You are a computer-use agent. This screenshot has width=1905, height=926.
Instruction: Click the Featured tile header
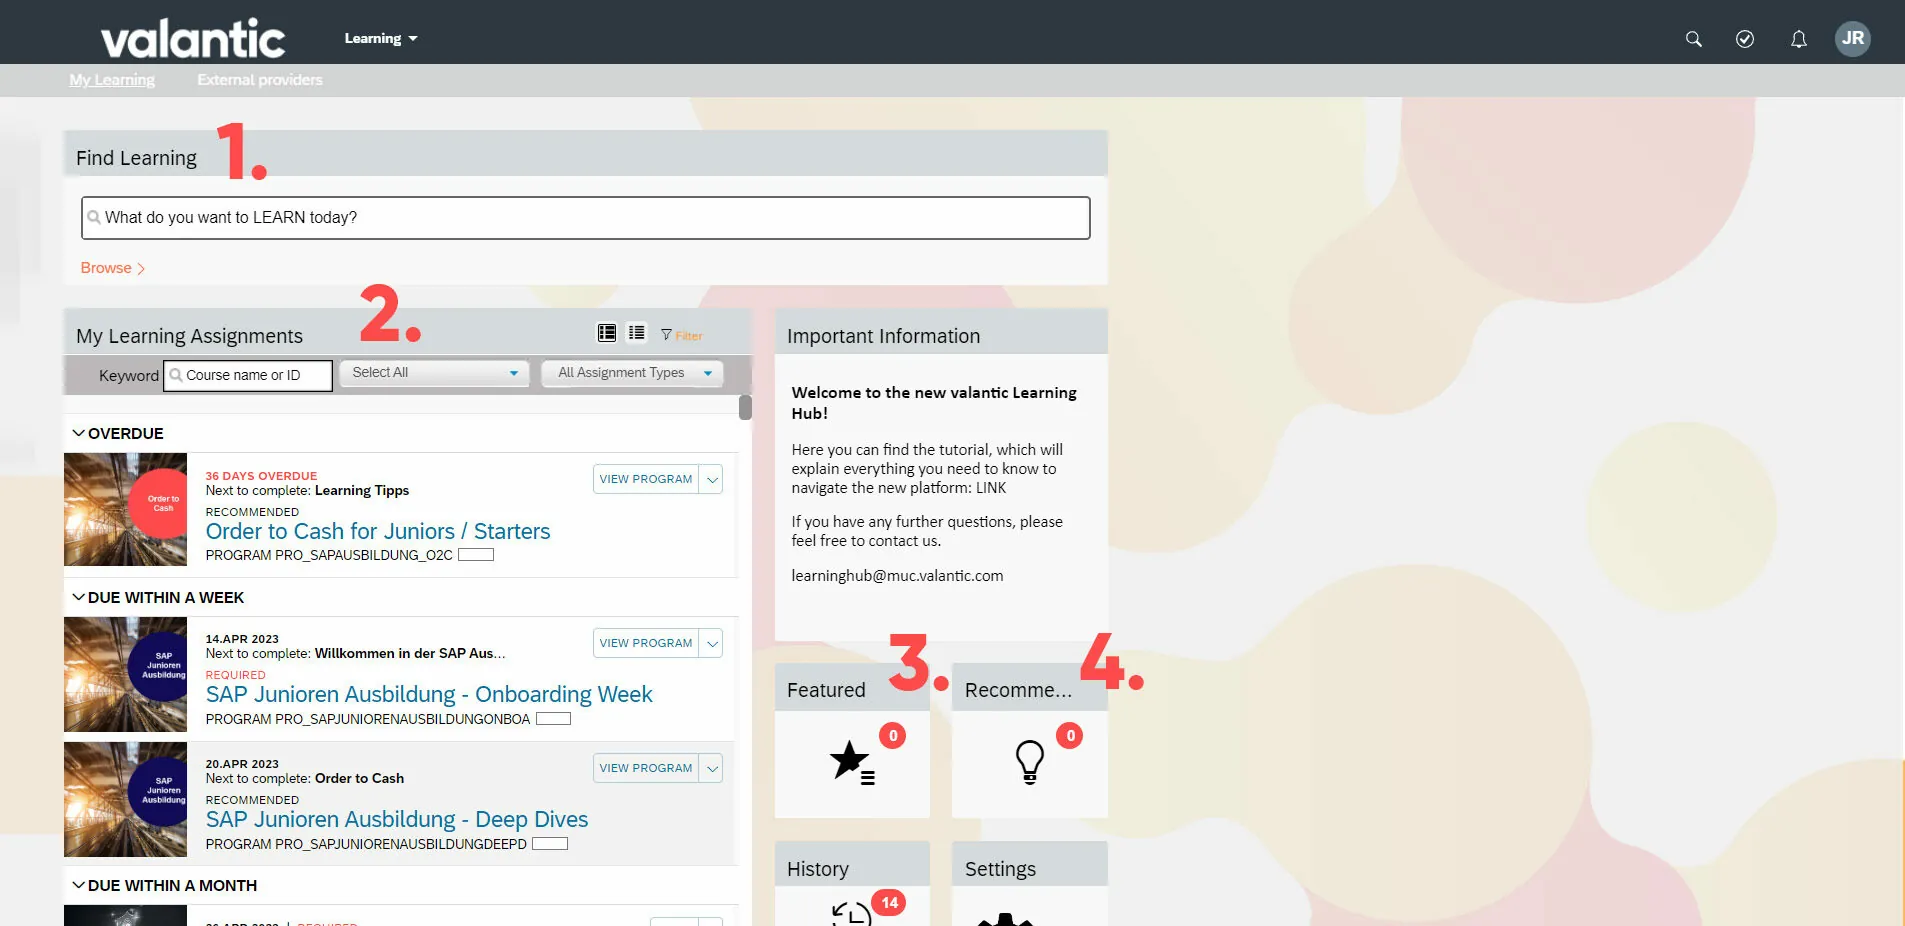coord(852,689)
